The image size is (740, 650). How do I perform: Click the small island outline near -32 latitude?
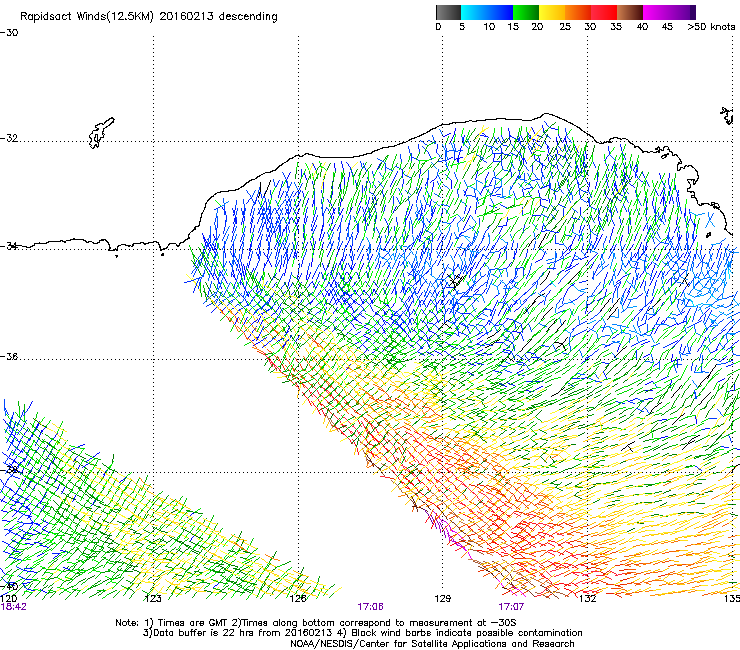pyautogui.click(x=101, y=133)
